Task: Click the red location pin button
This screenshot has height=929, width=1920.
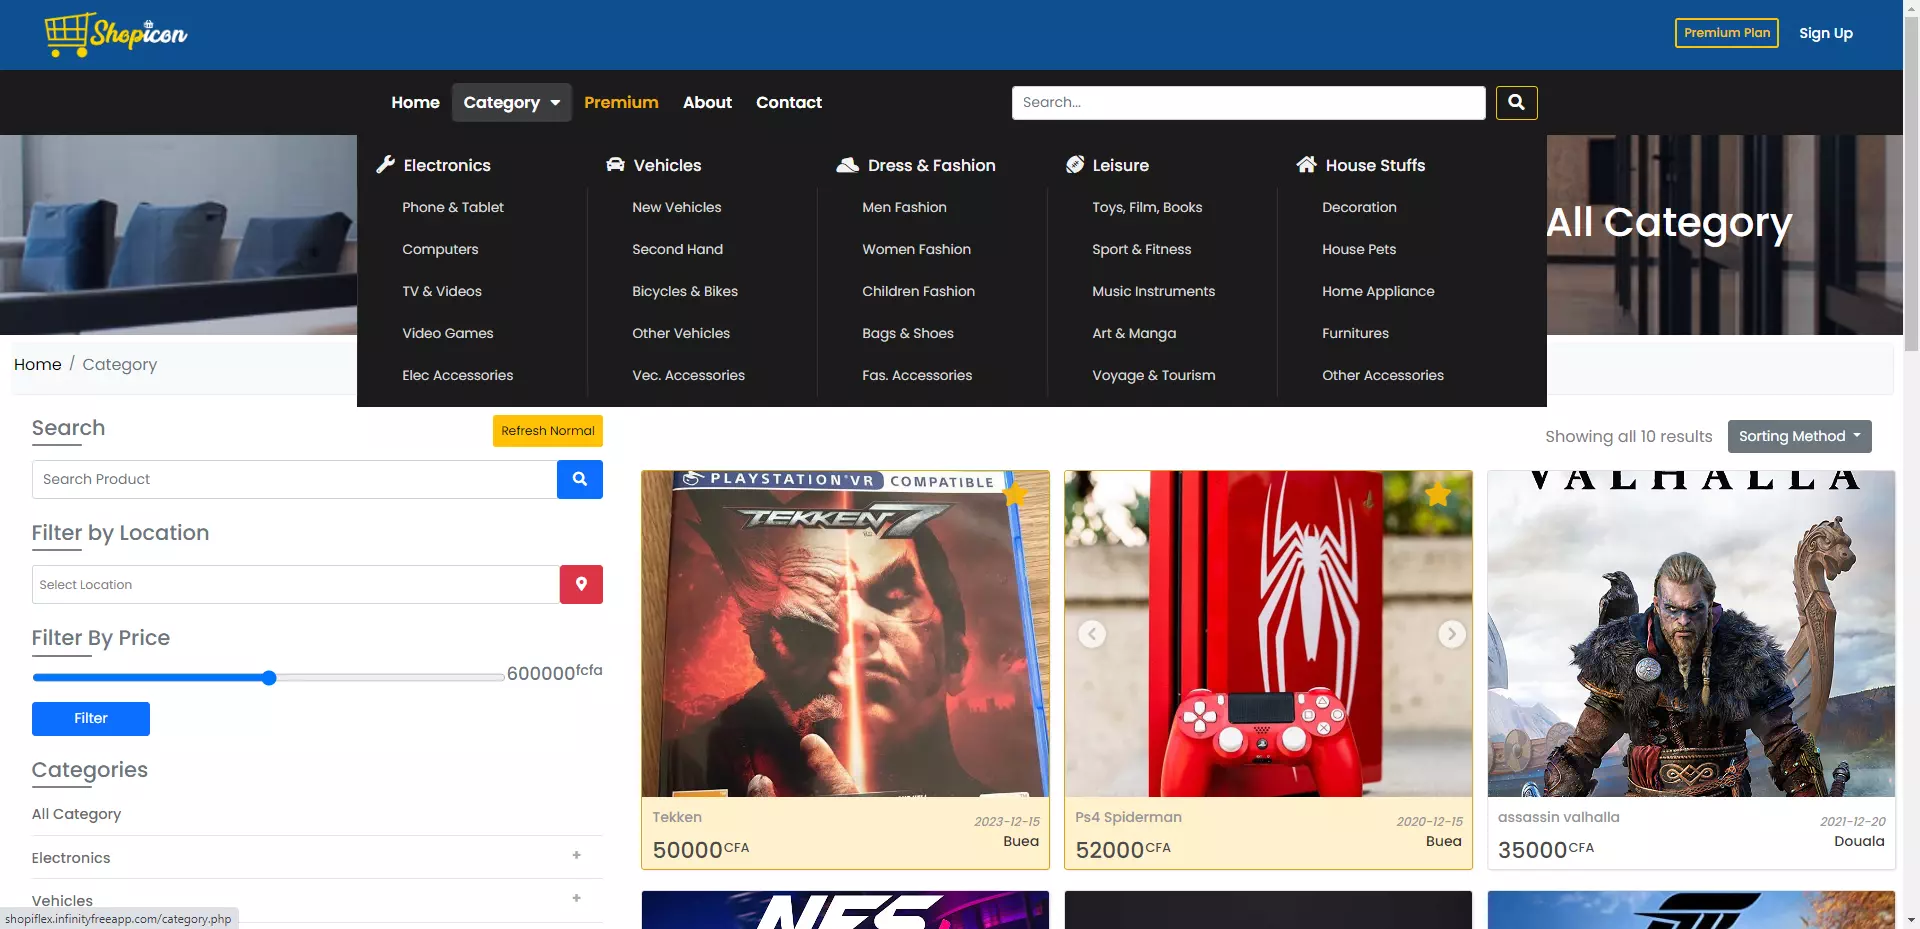Action: coord(581,584)
